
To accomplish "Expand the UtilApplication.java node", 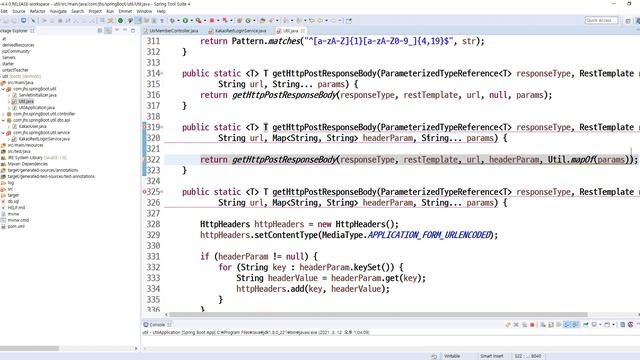I will coord(9,108).
